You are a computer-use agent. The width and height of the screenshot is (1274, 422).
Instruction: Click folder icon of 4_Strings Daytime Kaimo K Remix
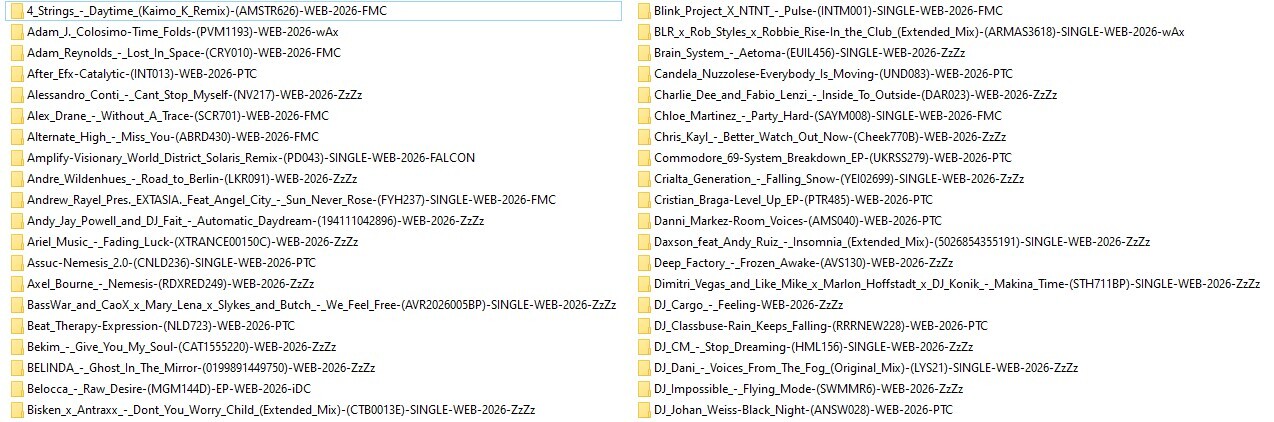click(16, 11)
